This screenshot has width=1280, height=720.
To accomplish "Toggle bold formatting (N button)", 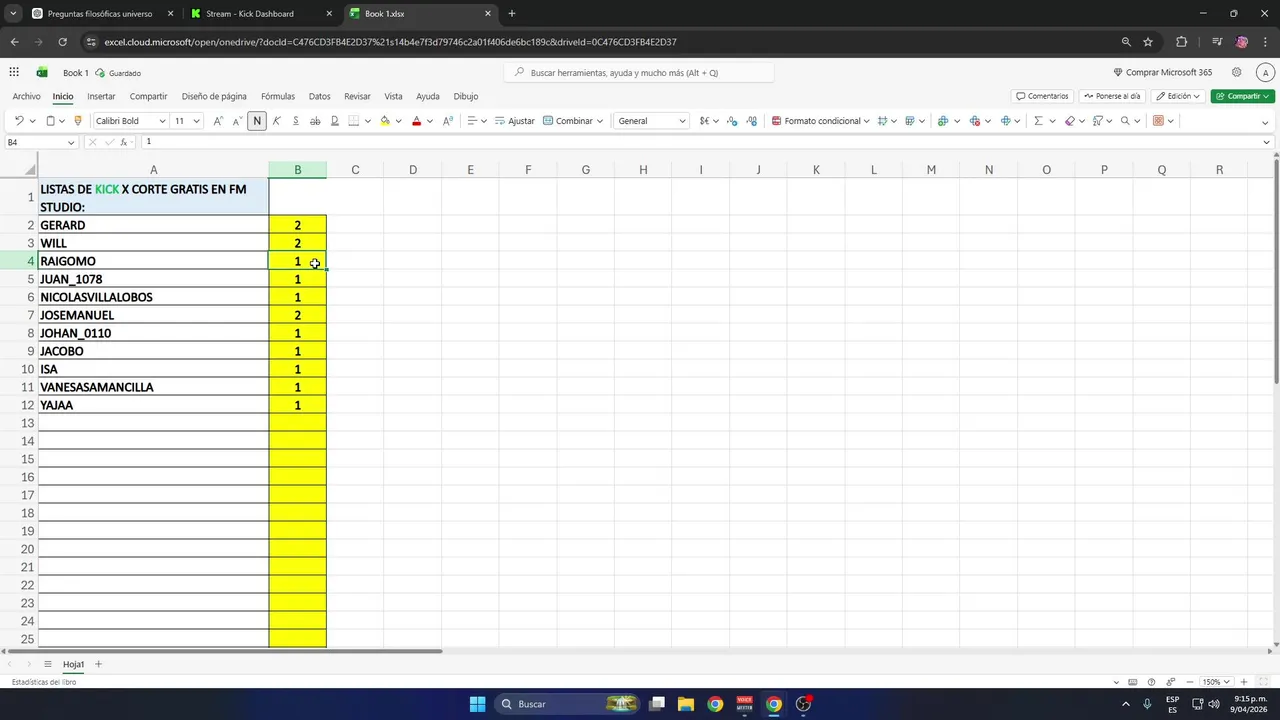I will point(257,121).
